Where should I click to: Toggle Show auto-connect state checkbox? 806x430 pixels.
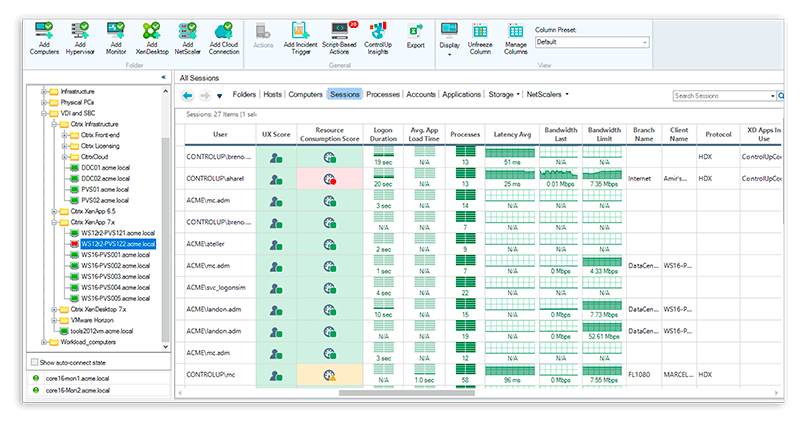coord(34,362)
